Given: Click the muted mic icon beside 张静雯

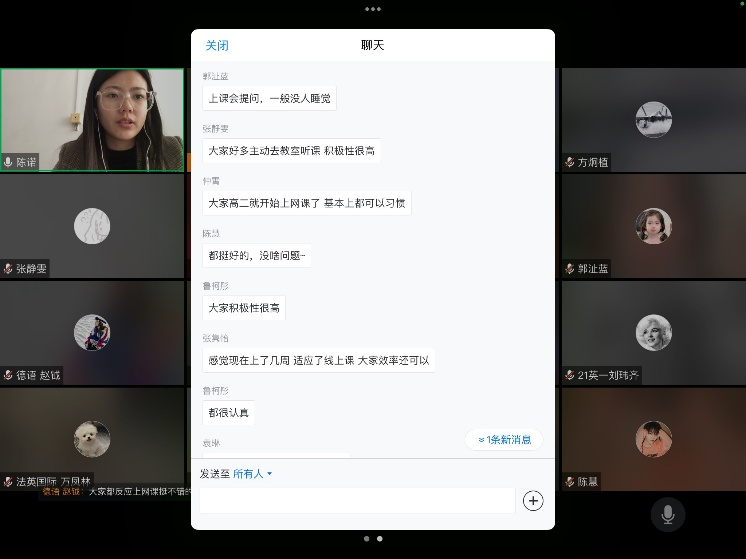Looking at the screenshot, I should click(x=8, y=269).
